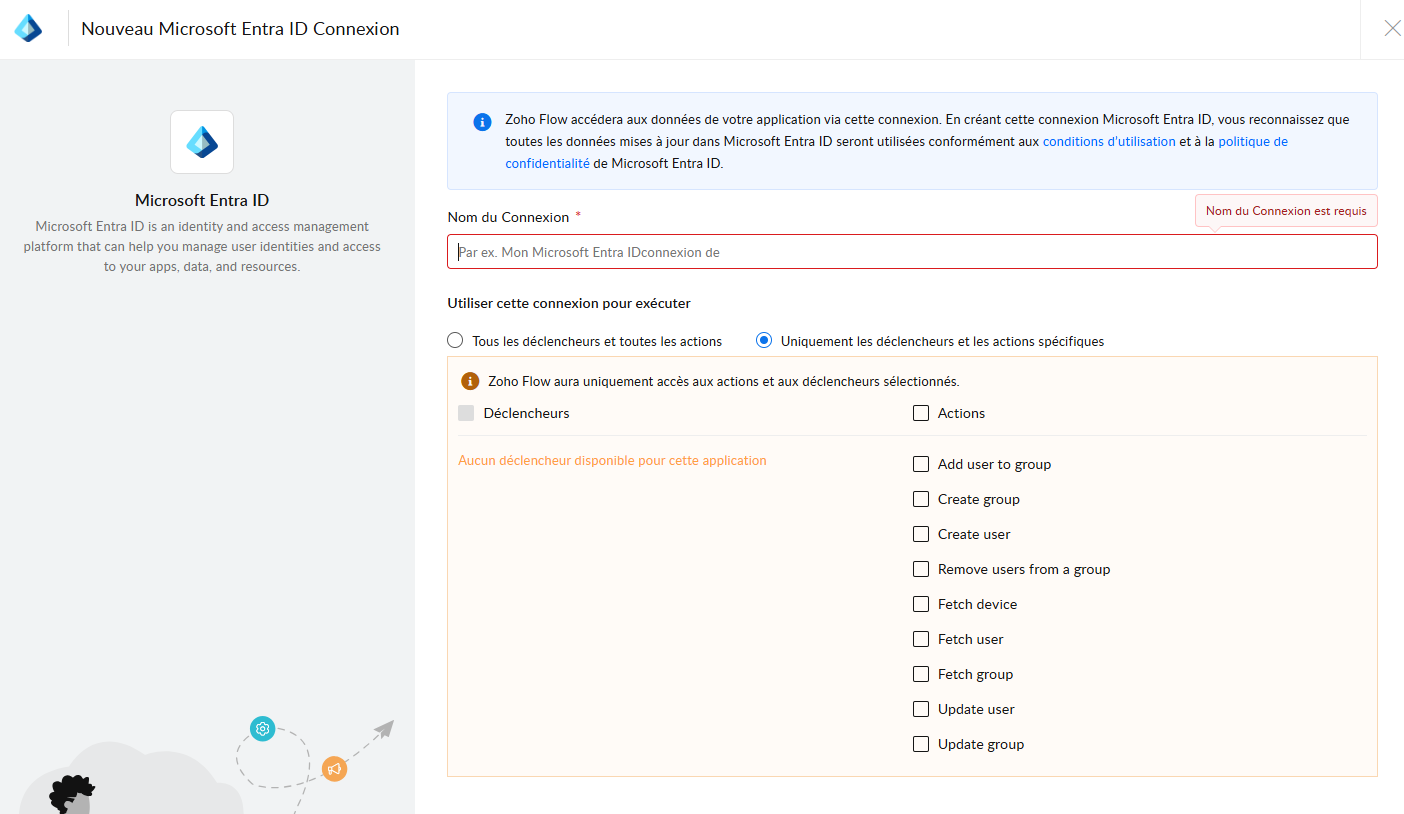Viewport: 1404px width, 814px height.
Task: Select Uniquement les déclencheurs et actions spécifiques
Action: pos(764,341)
